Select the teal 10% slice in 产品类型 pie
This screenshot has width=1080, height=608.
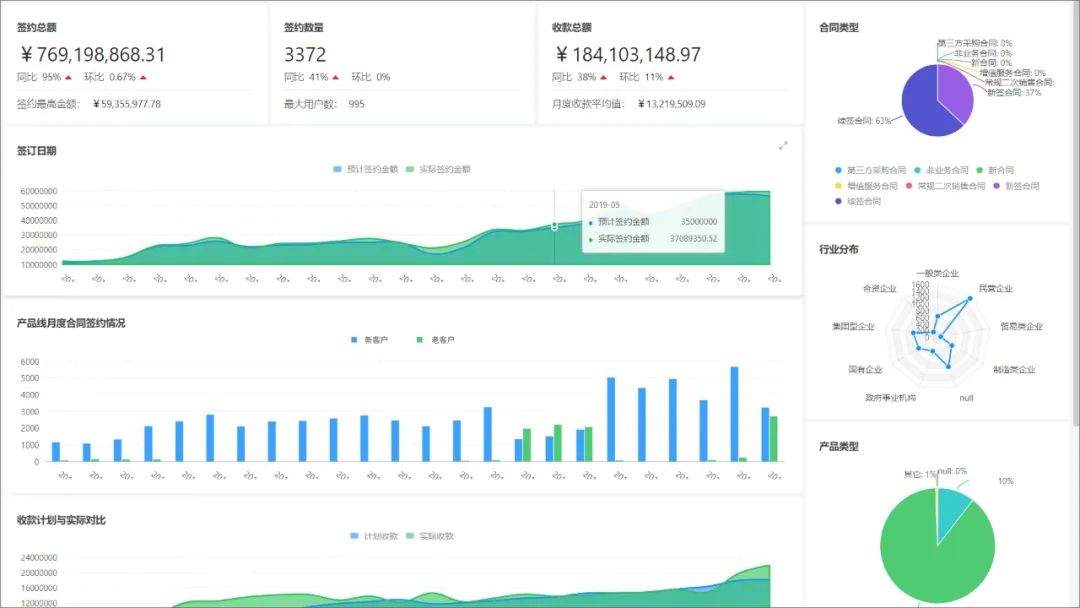click(953, 511)
